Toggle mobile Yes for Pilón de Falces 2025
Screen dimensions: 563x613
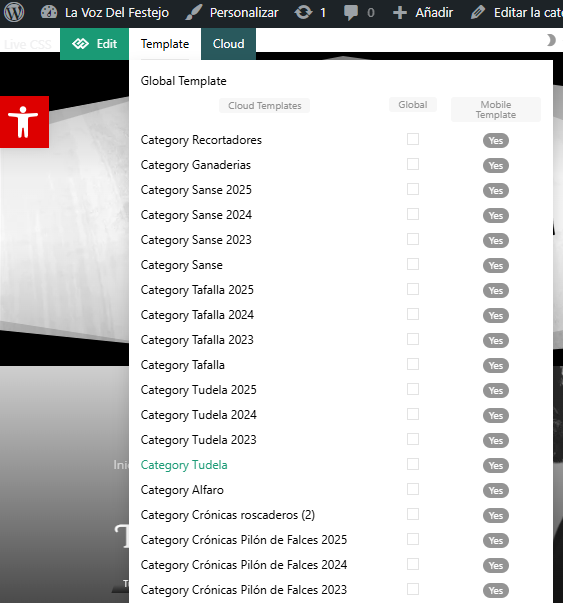point(496,541)
